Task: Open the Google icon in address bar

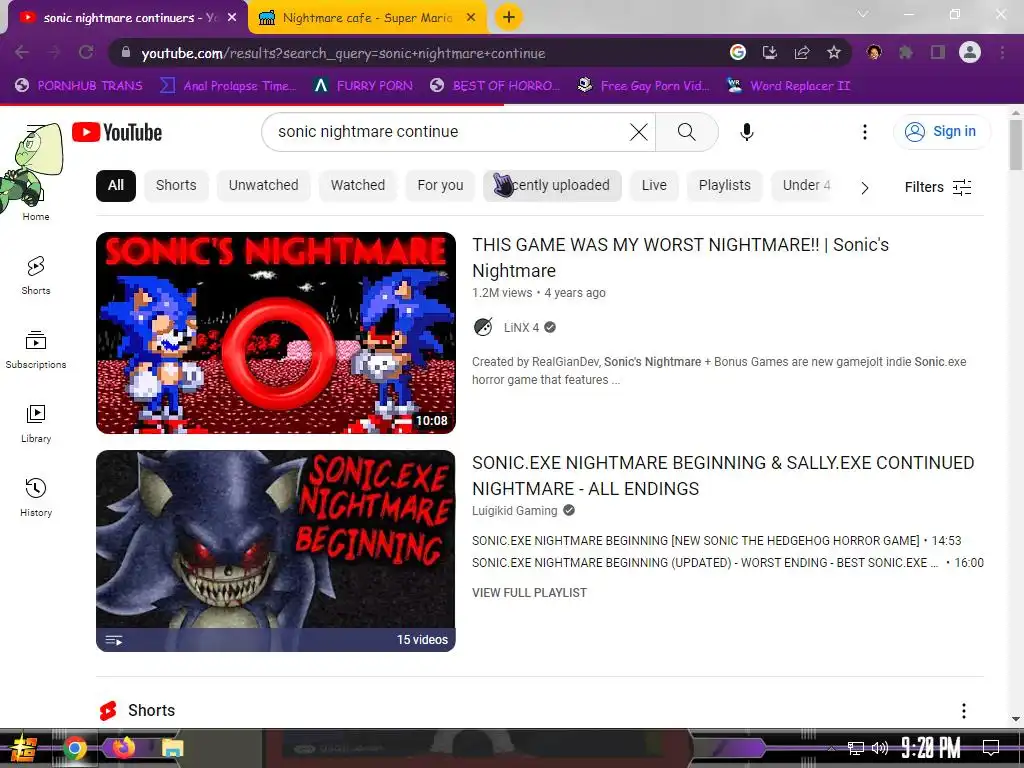Action: tap(738, 52)
